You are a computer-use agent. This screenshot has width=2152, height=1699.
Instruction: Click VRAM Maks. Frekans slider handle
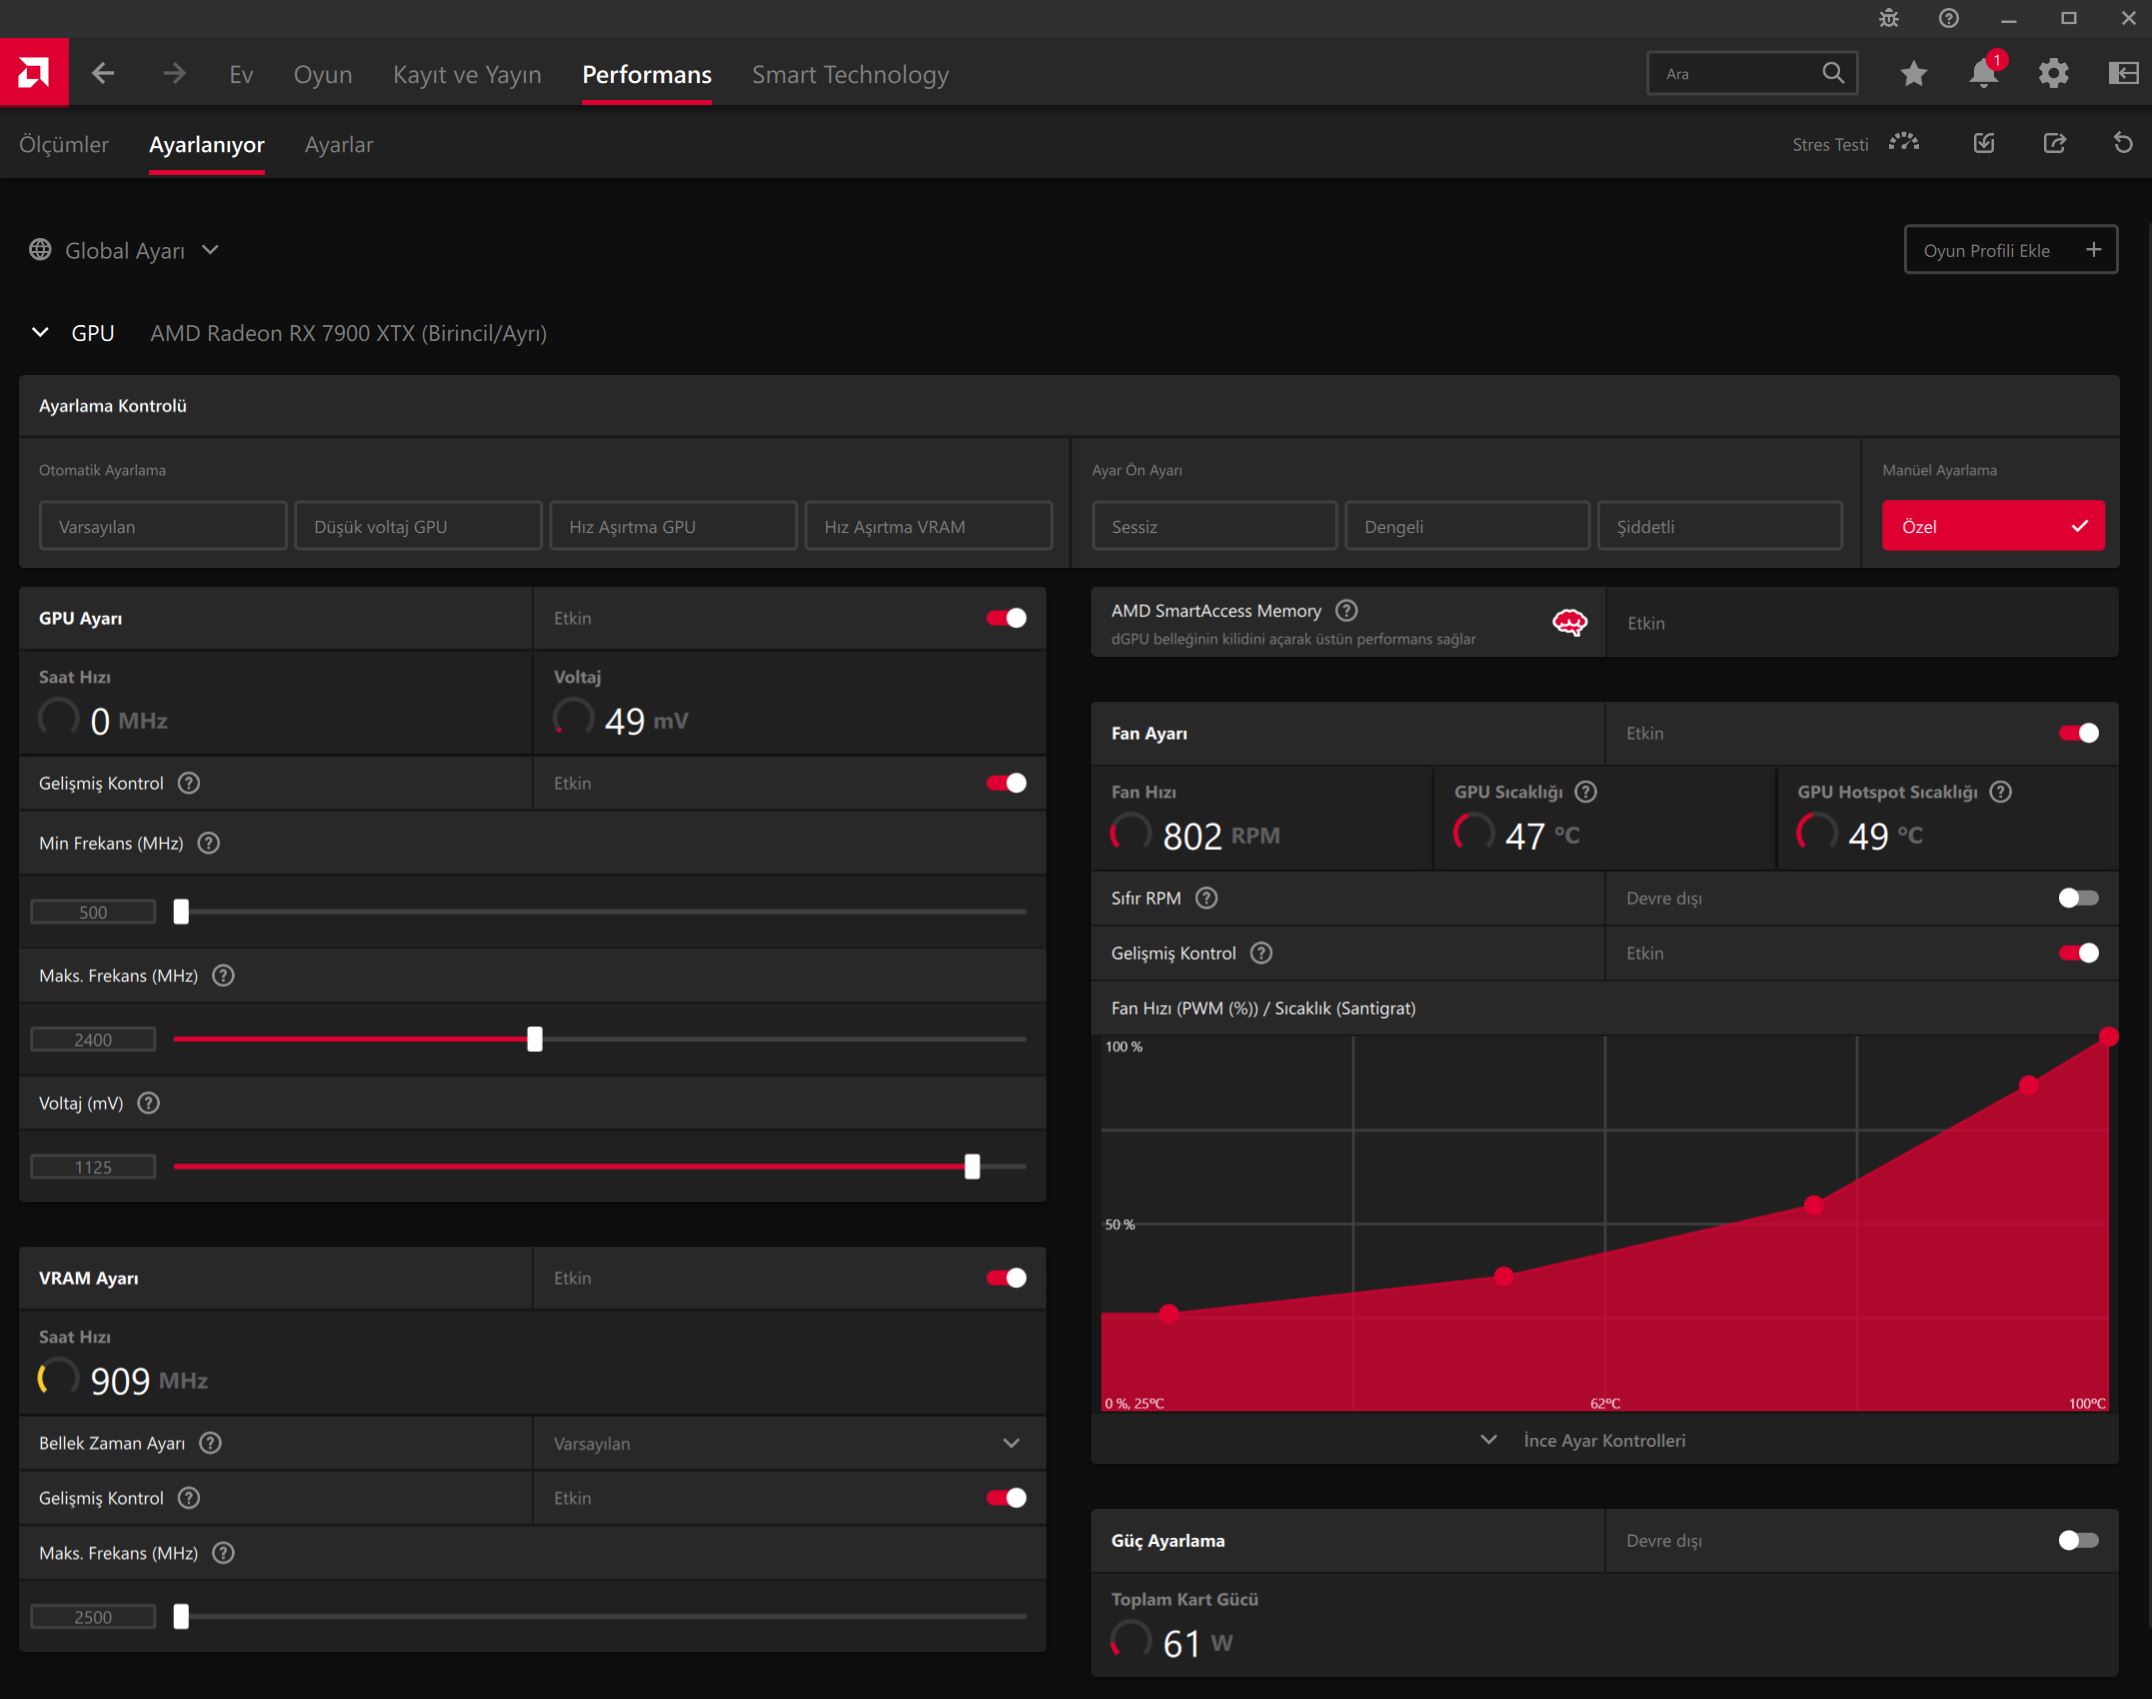point(181,1616)
